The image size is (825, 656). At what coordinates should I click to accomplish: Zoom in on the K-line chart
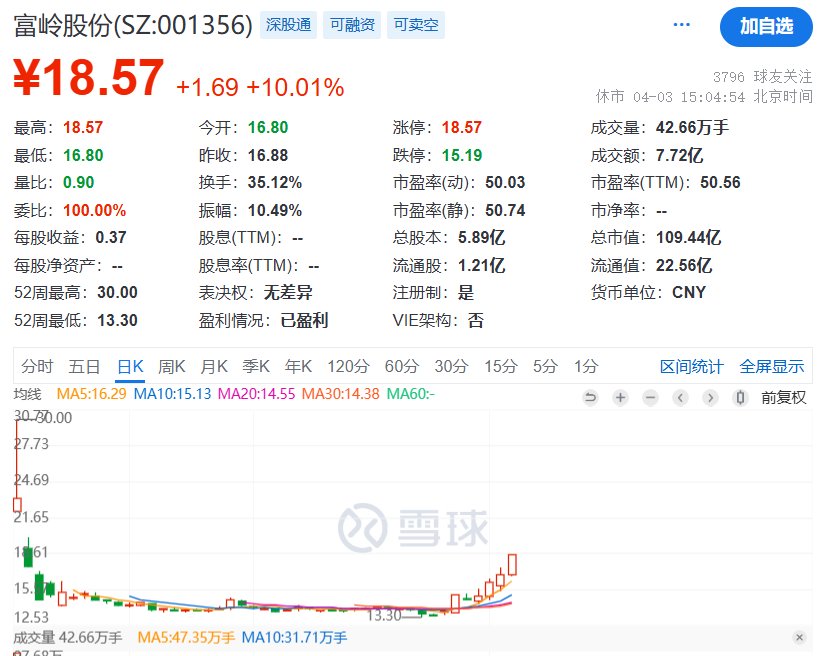click(620, 398)
